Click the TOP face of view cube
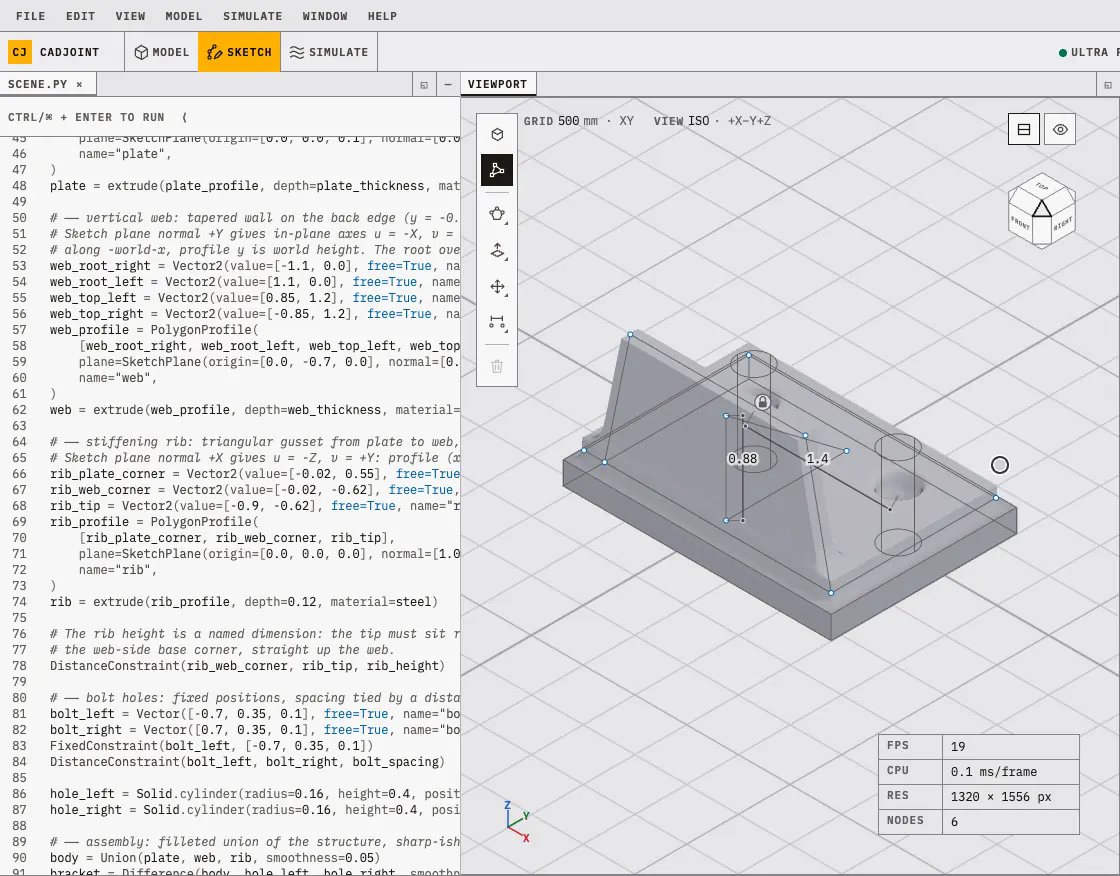 (x=1042, y=186)
